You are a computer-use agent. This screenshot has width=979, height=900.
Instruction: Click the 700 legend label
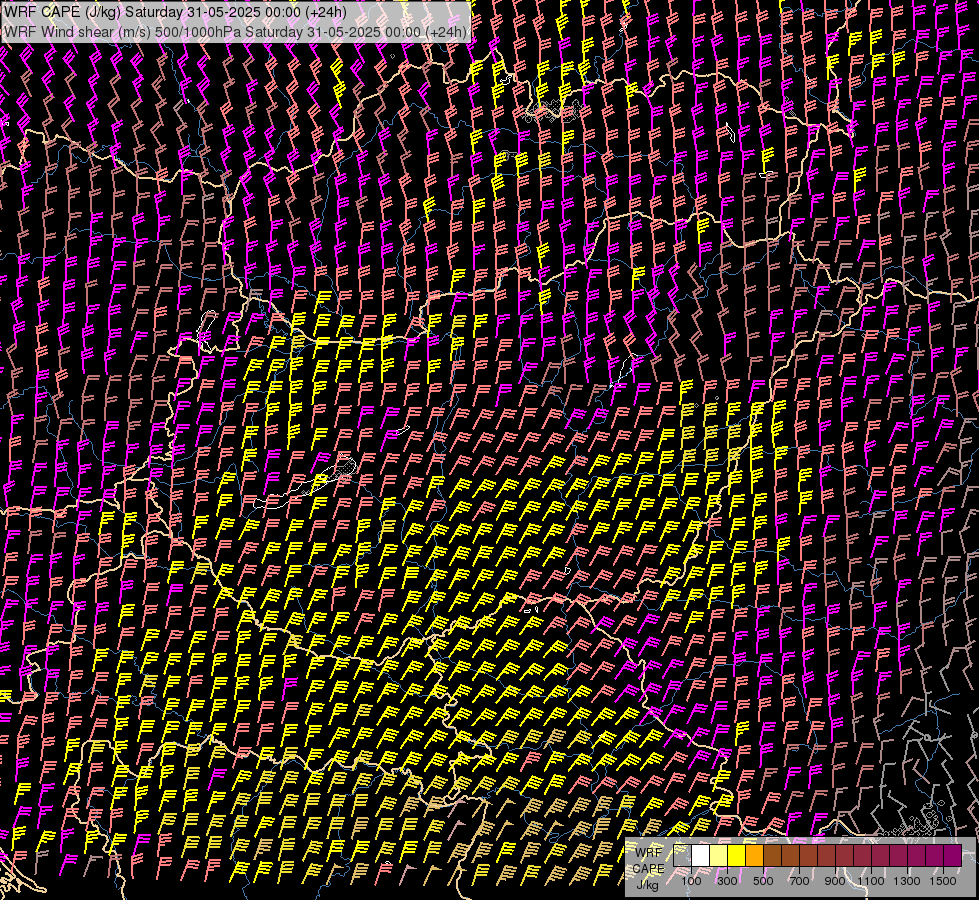click(799, 881)
